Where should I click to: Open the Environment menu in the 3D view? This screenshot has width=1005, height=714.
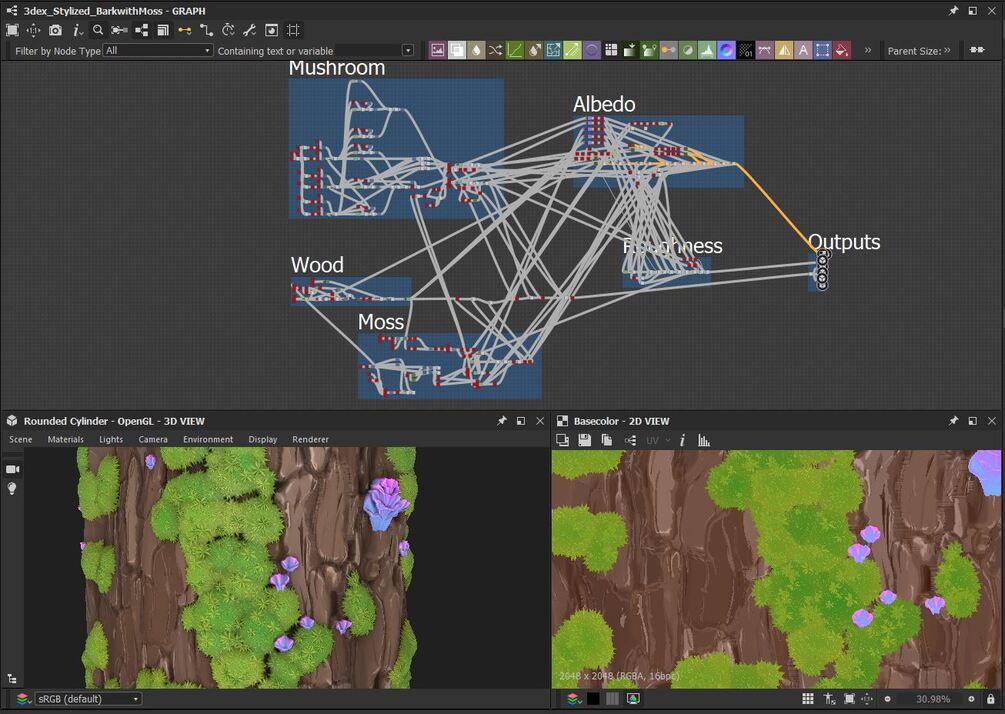(208, 439)
